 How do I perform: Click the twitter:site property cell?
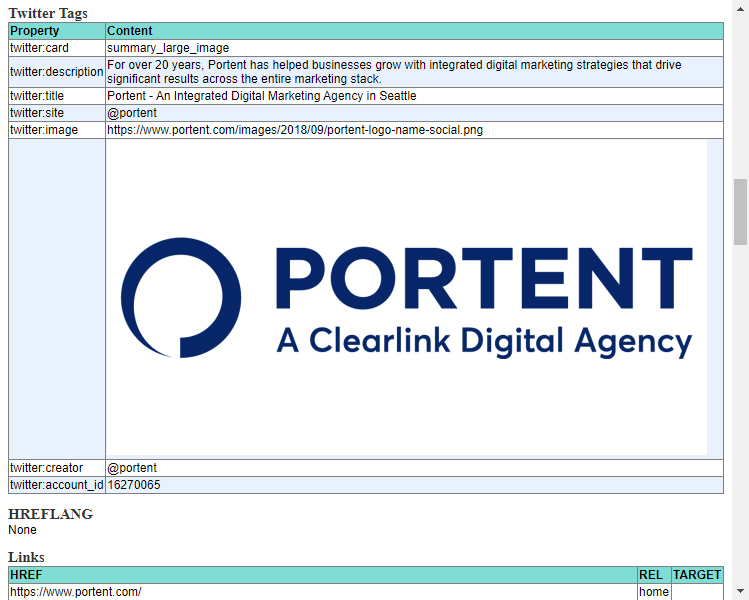point(57,113)
